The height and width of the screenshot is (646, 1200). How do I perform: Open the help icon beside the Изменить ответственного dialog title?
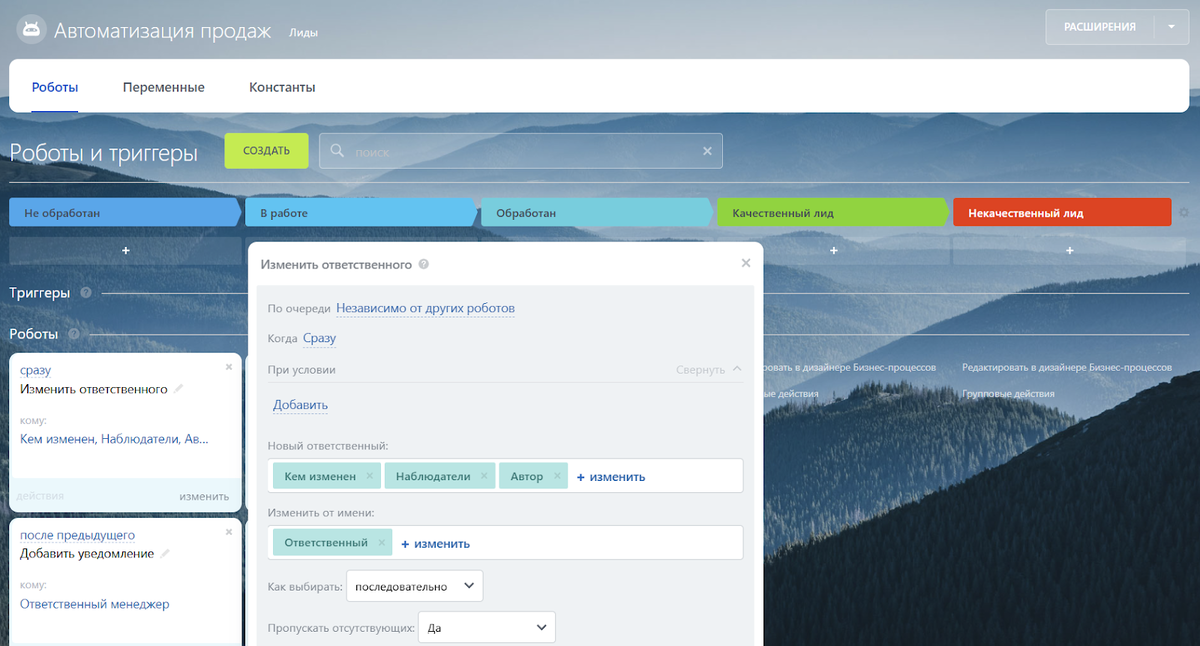pos(424,265)
